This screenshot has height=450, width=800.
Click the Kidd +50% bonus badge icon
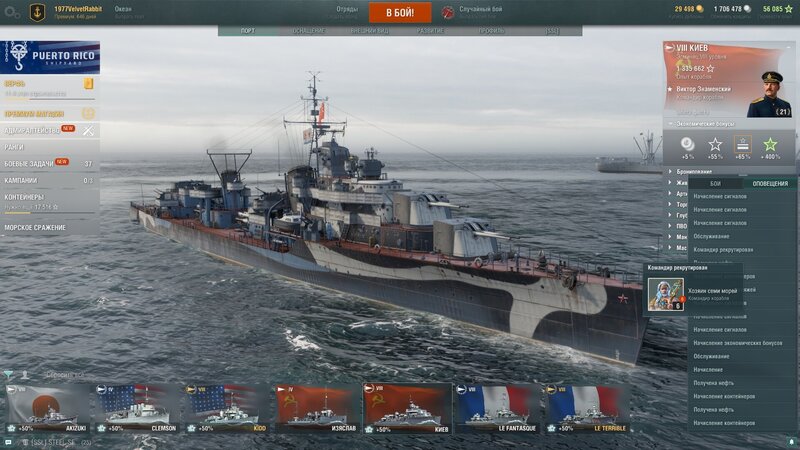pyautogui.click(x=191, y=429)
